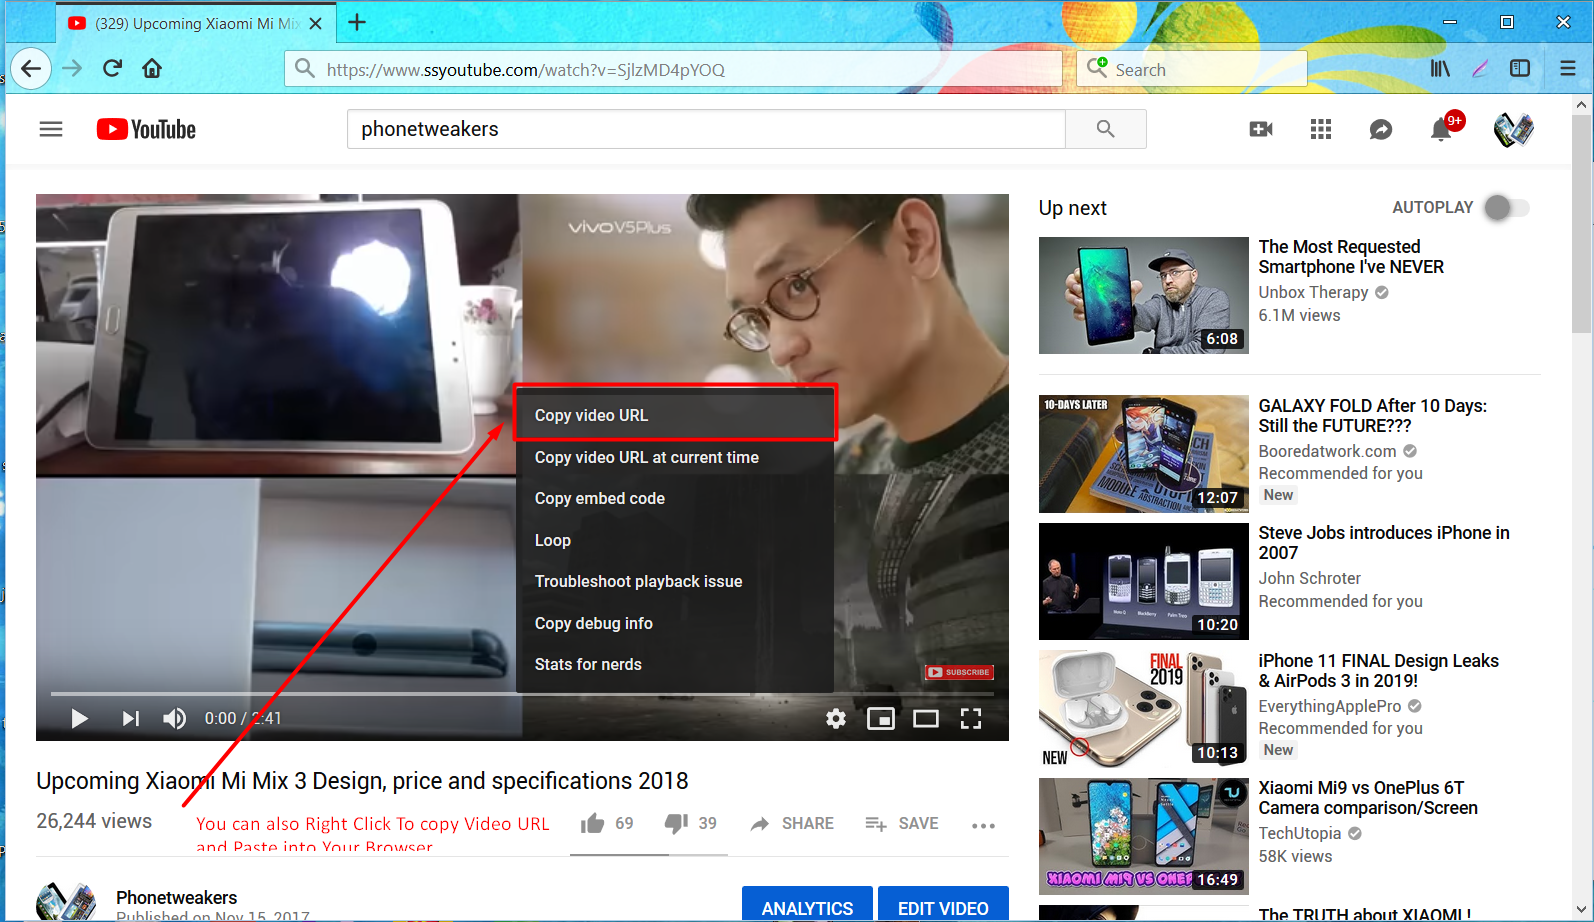Open a new browser tab

(357, 22)
